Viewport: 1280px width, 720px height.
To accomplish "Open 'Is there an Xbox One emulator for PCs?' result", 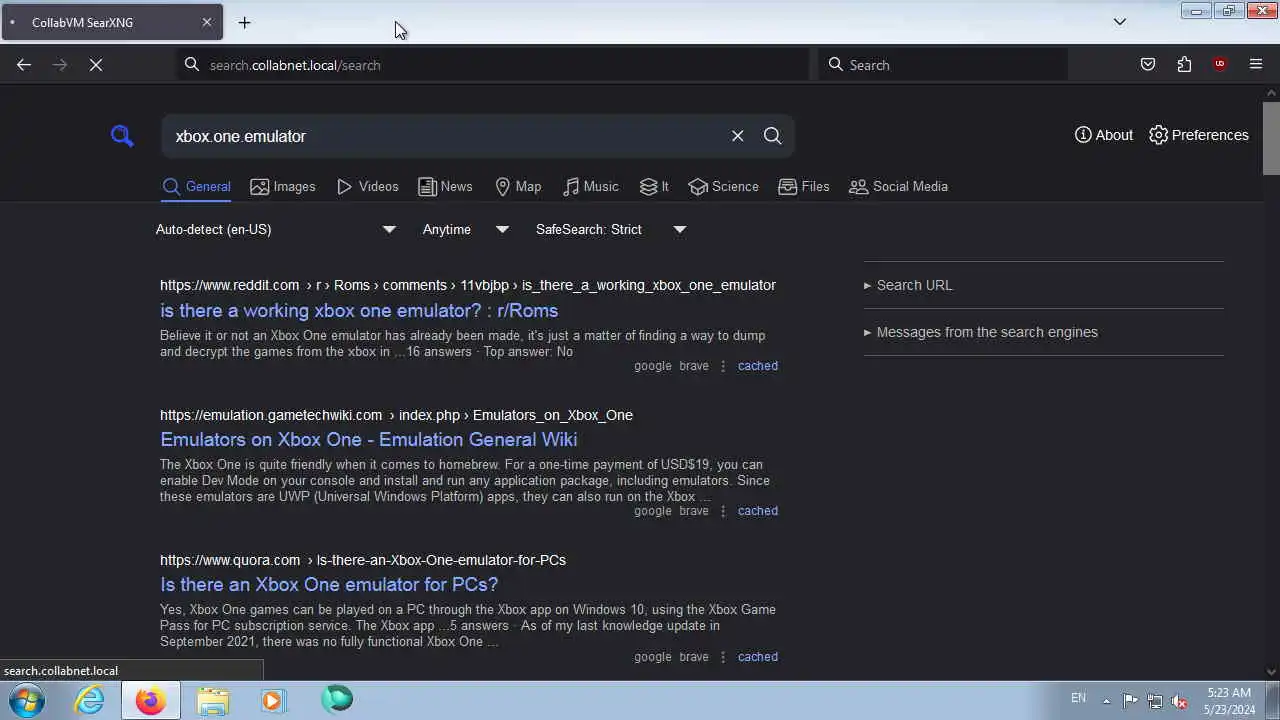I will coord(329,585).
